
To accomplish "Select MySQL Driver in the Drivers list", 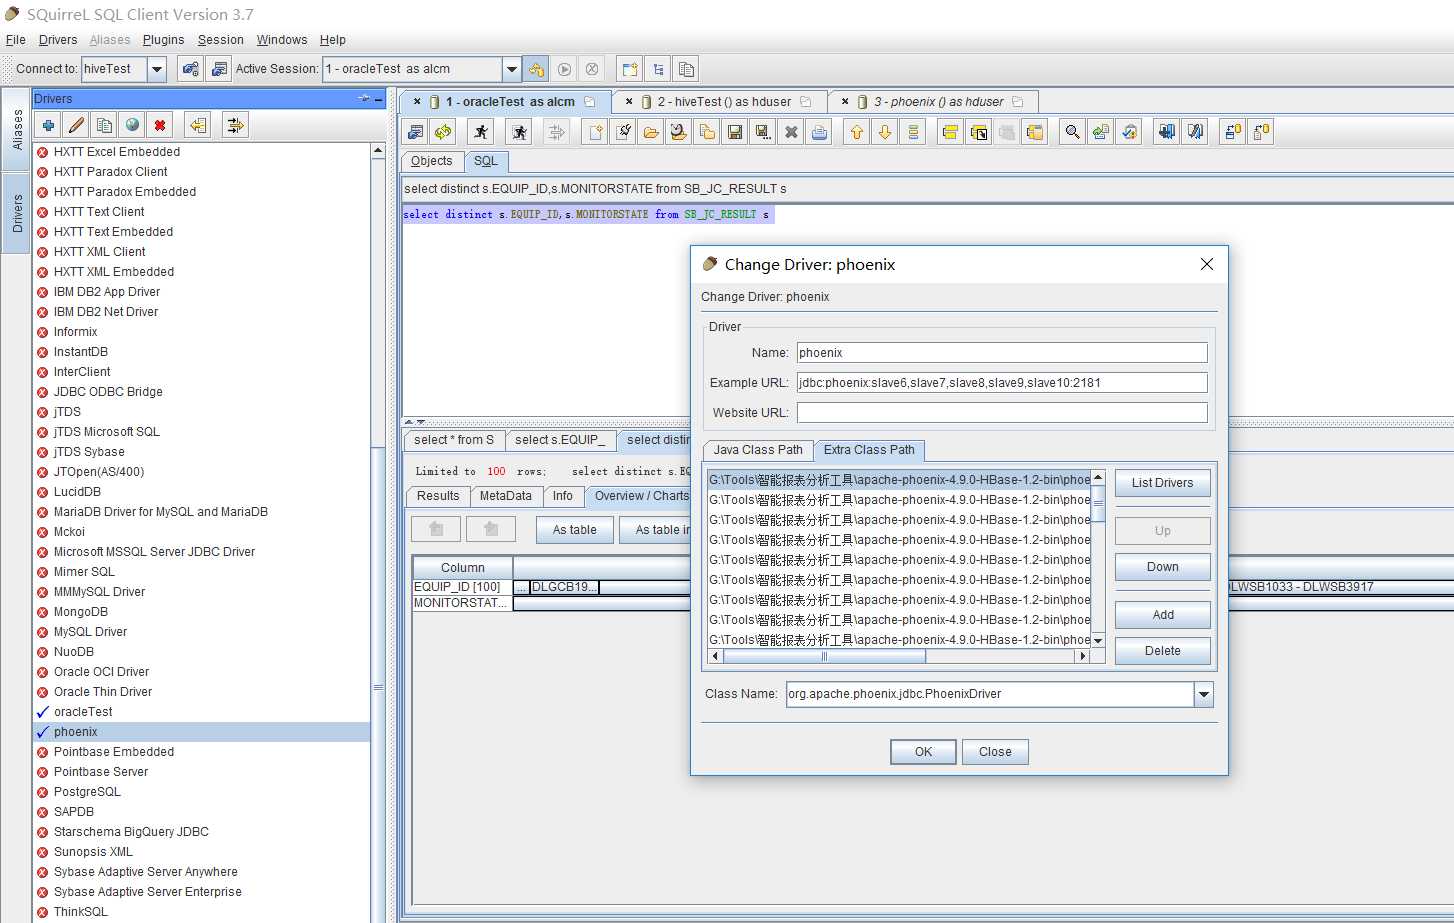I will [201, 632].
